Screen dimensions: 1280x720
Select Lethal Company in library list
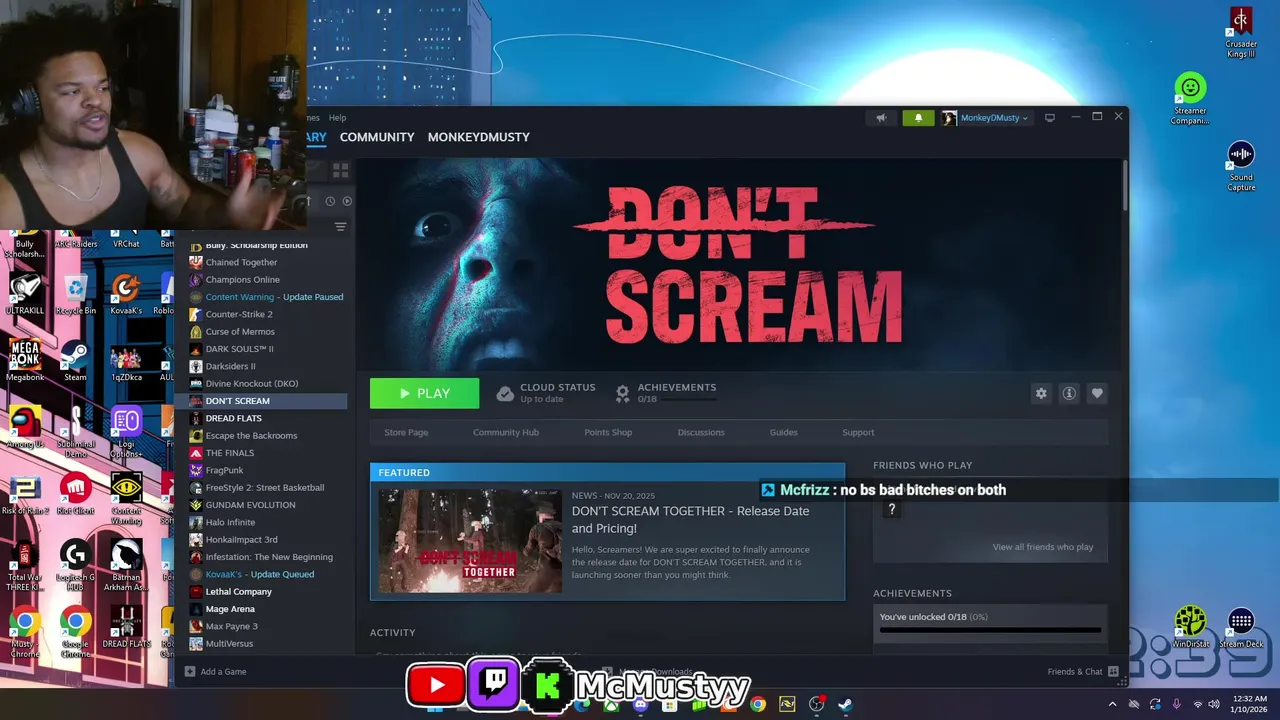pyautogui.click(x=238, y=591)
